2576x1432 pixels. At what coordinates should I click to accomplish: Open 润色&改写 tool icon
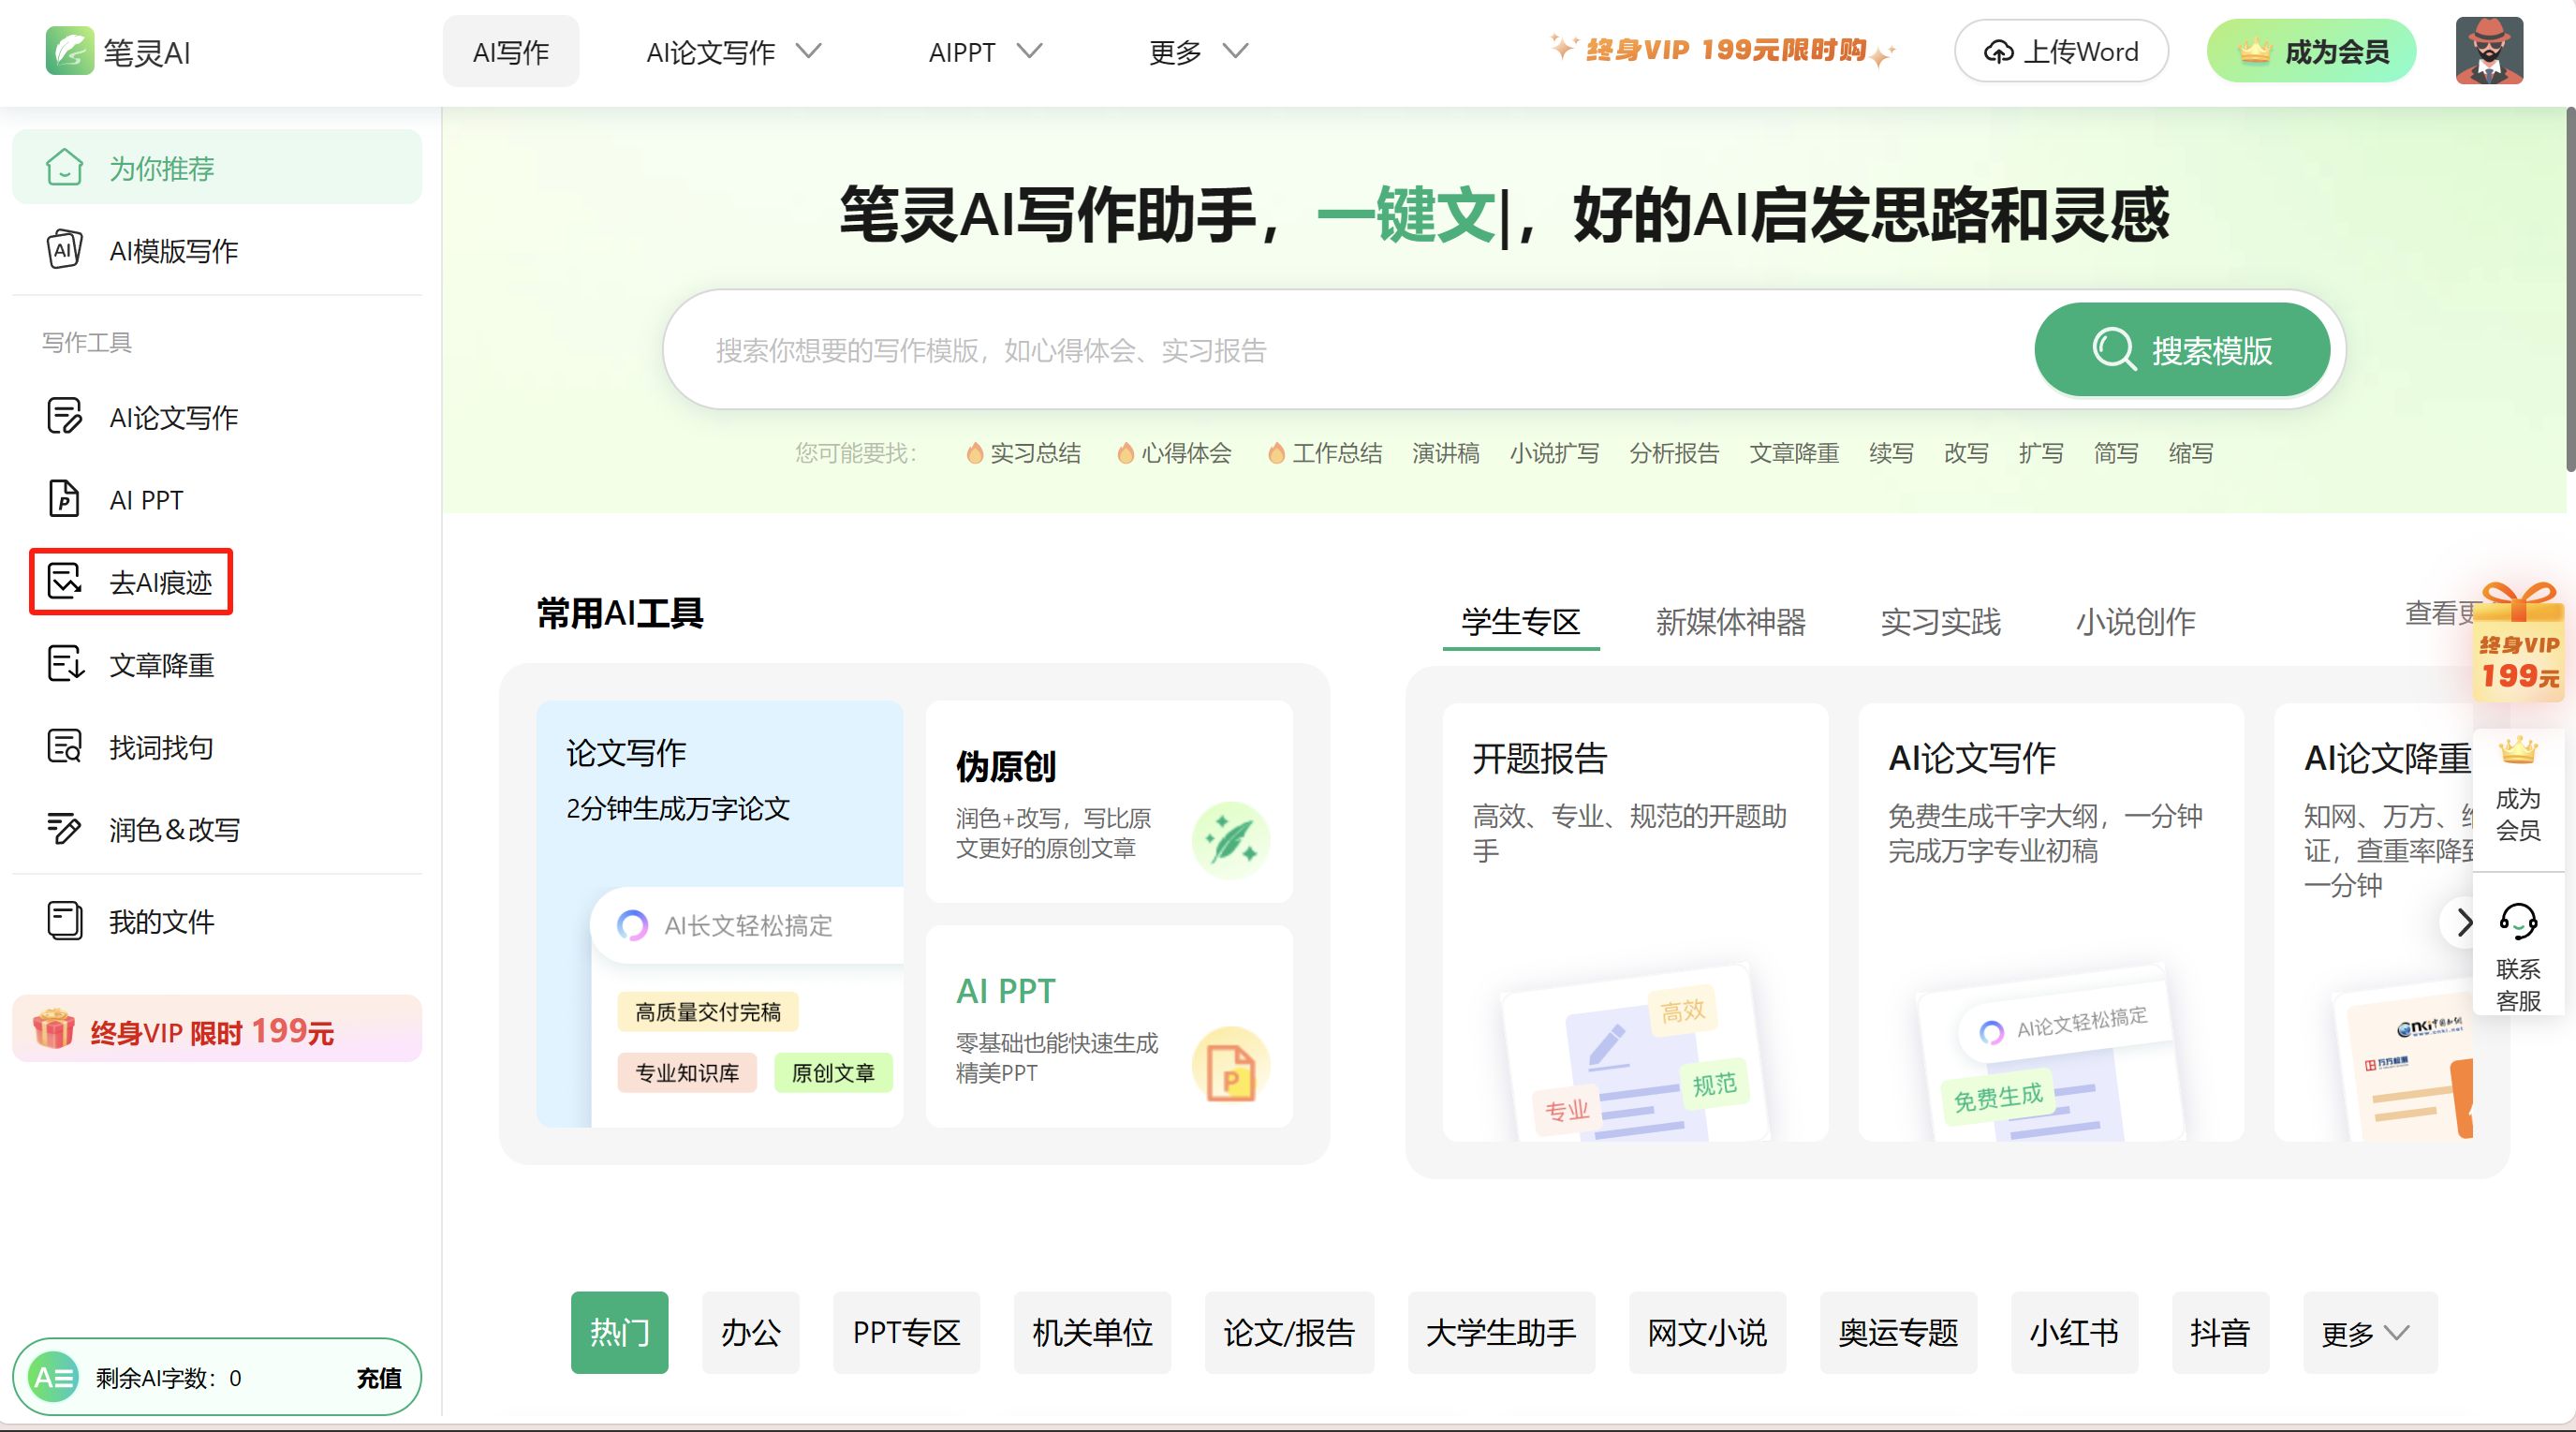click(64, 828)
